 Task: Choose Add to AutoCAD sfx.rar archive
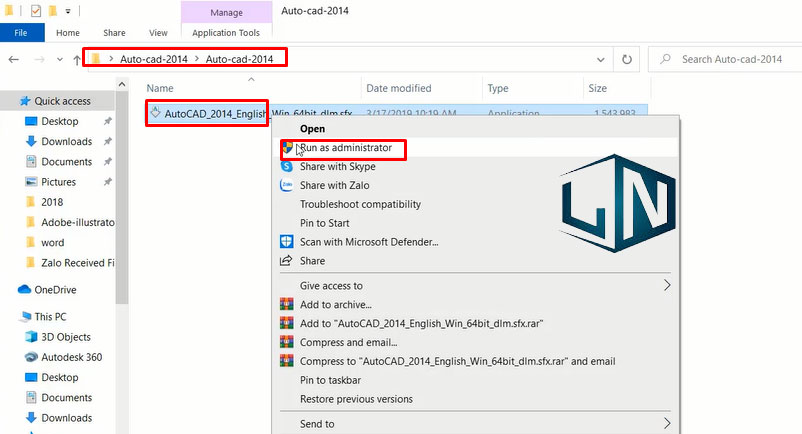coord(421,324)
